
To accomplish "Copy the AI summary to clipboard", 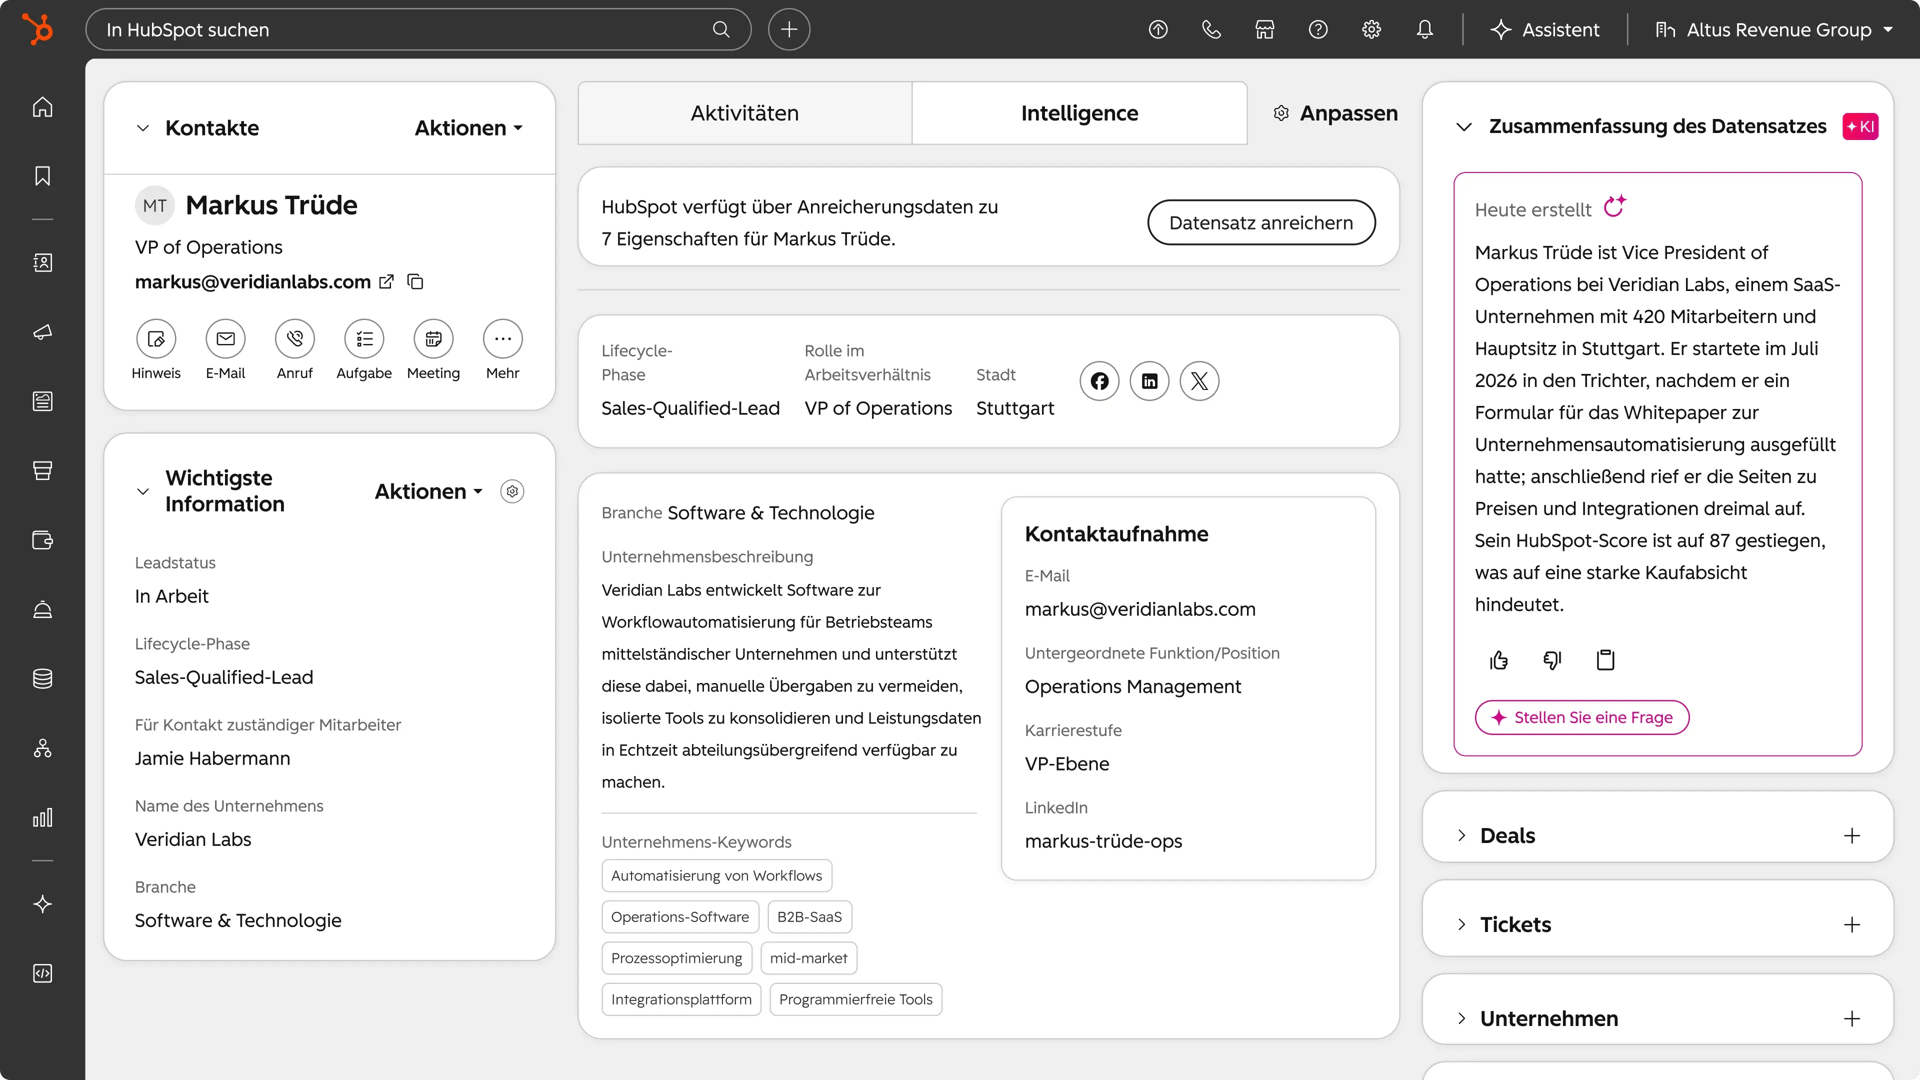I will click(x=1605, y=660).
